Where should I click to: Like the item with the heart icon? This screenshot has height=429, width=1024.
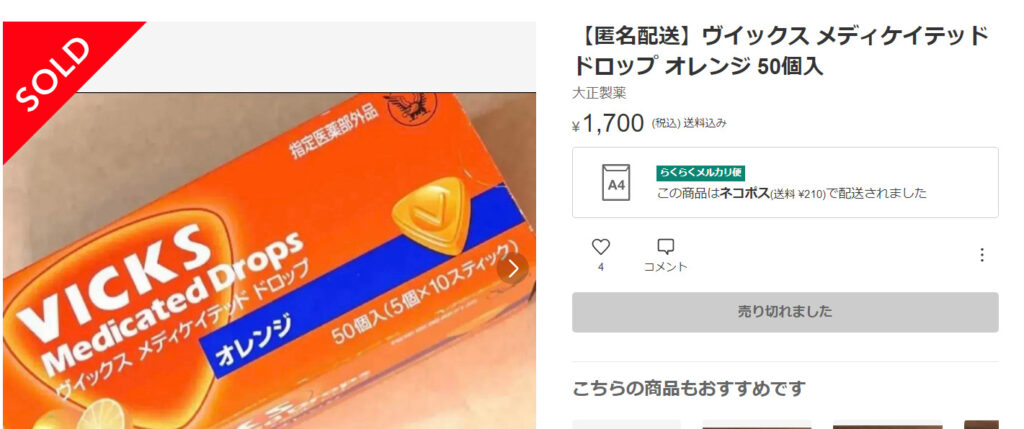600,247
